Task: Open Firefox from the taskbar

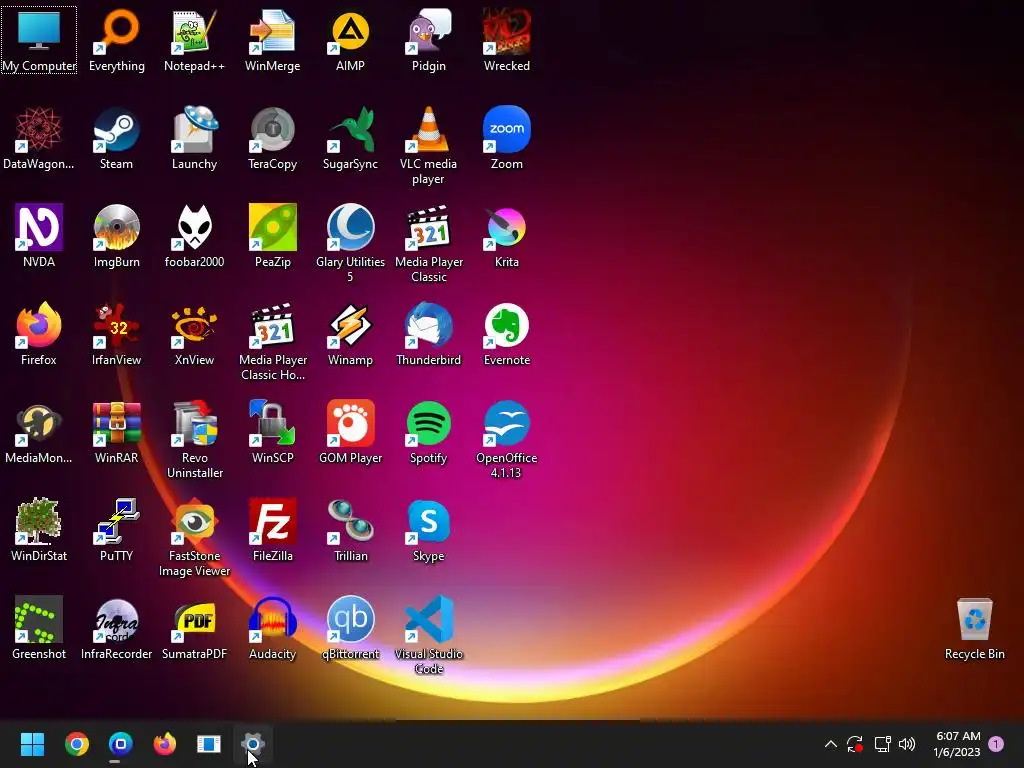Action: click(165, 744)
